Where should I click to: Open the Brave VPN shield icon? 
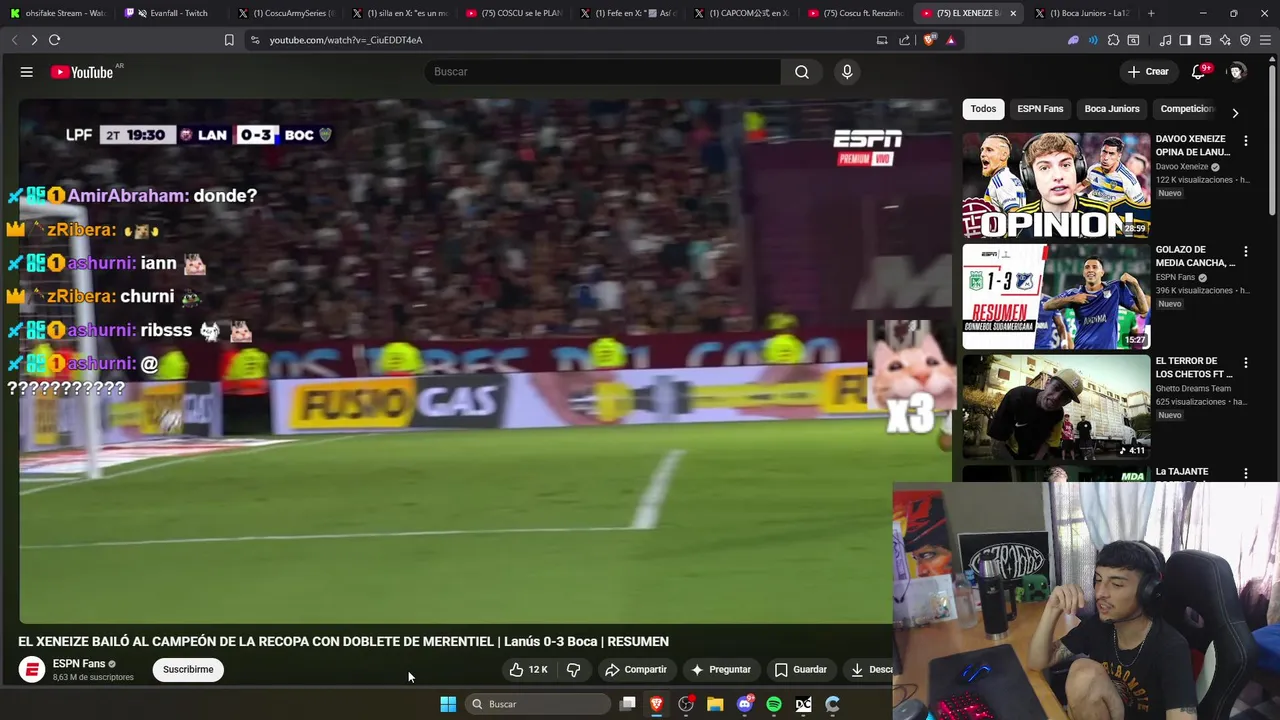click(x=1245, y=40)
